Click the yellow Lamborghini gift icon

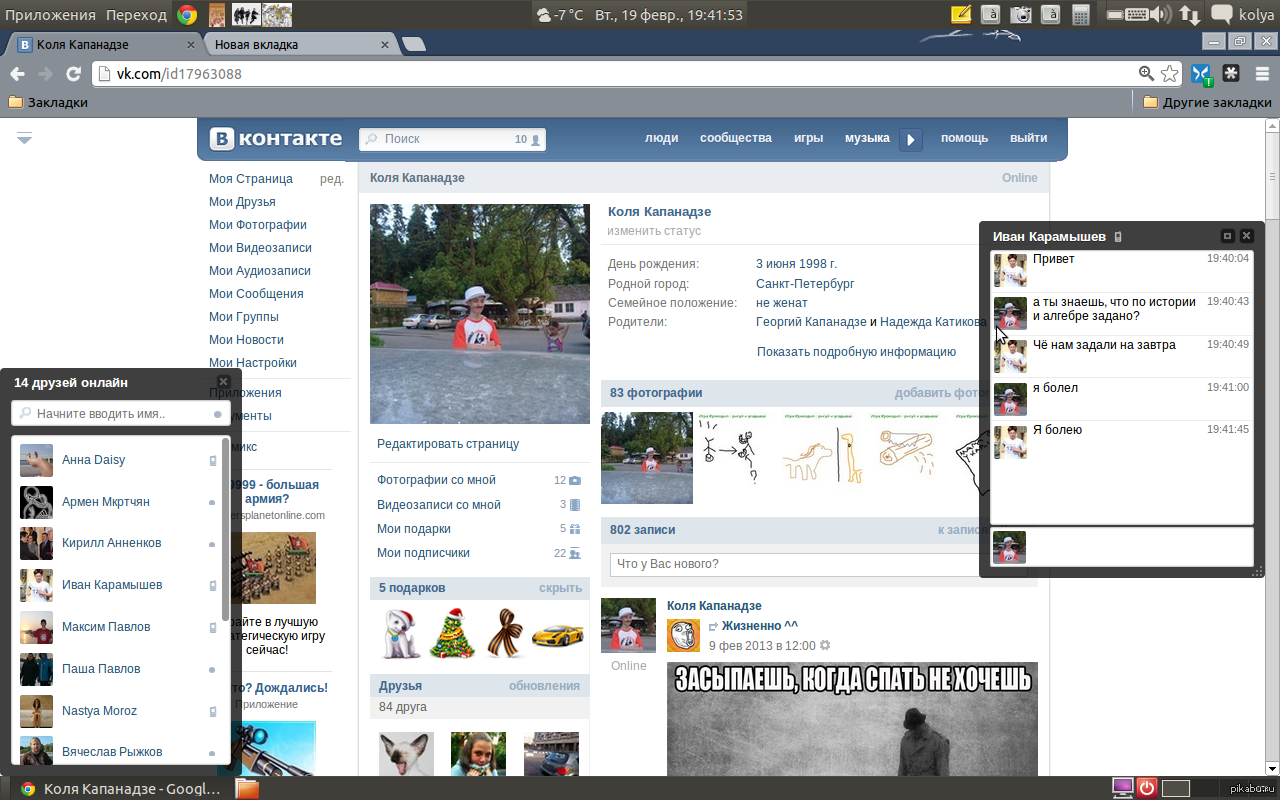point(557,634)
